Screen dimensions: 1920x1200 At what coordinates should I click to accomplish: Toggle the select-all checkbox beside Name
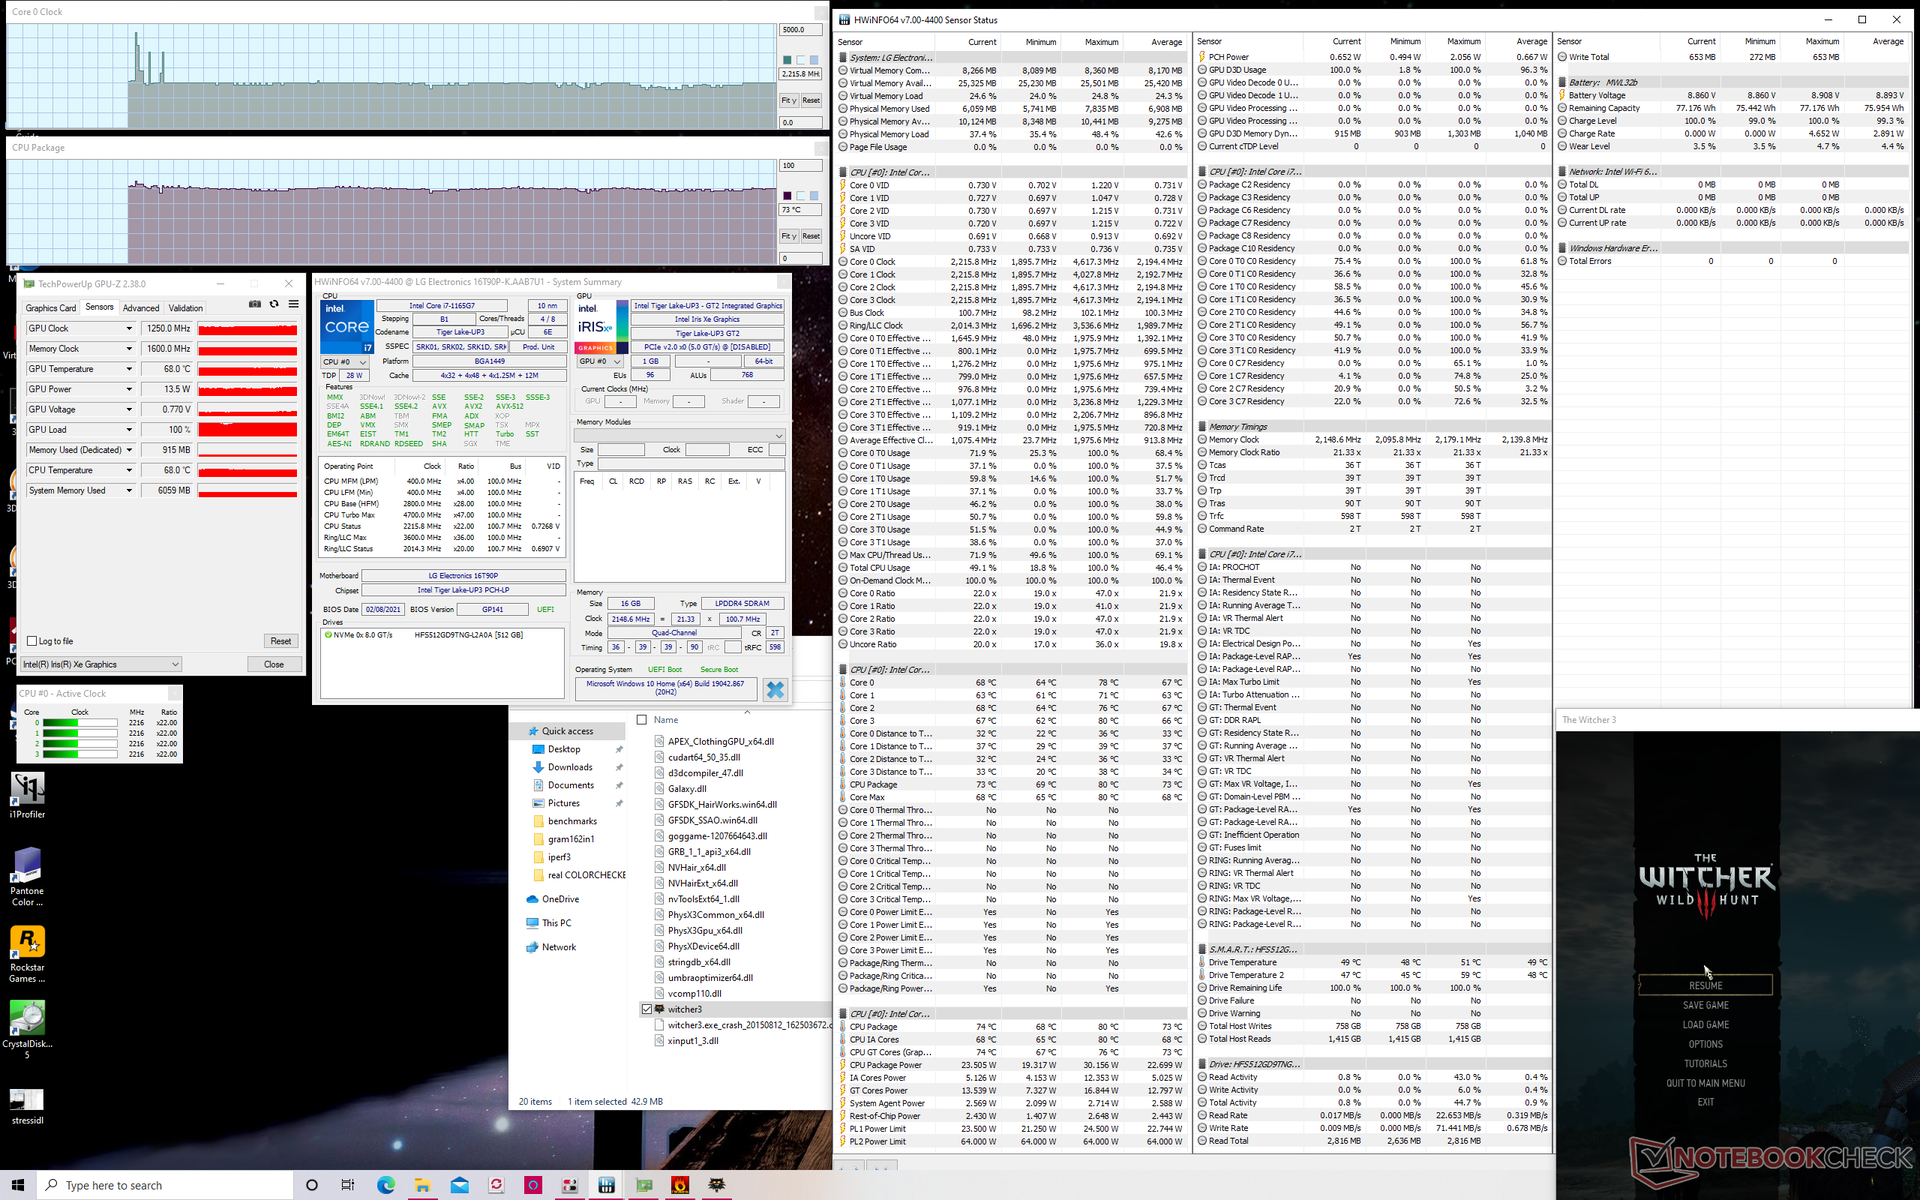(x=642, y=720)
